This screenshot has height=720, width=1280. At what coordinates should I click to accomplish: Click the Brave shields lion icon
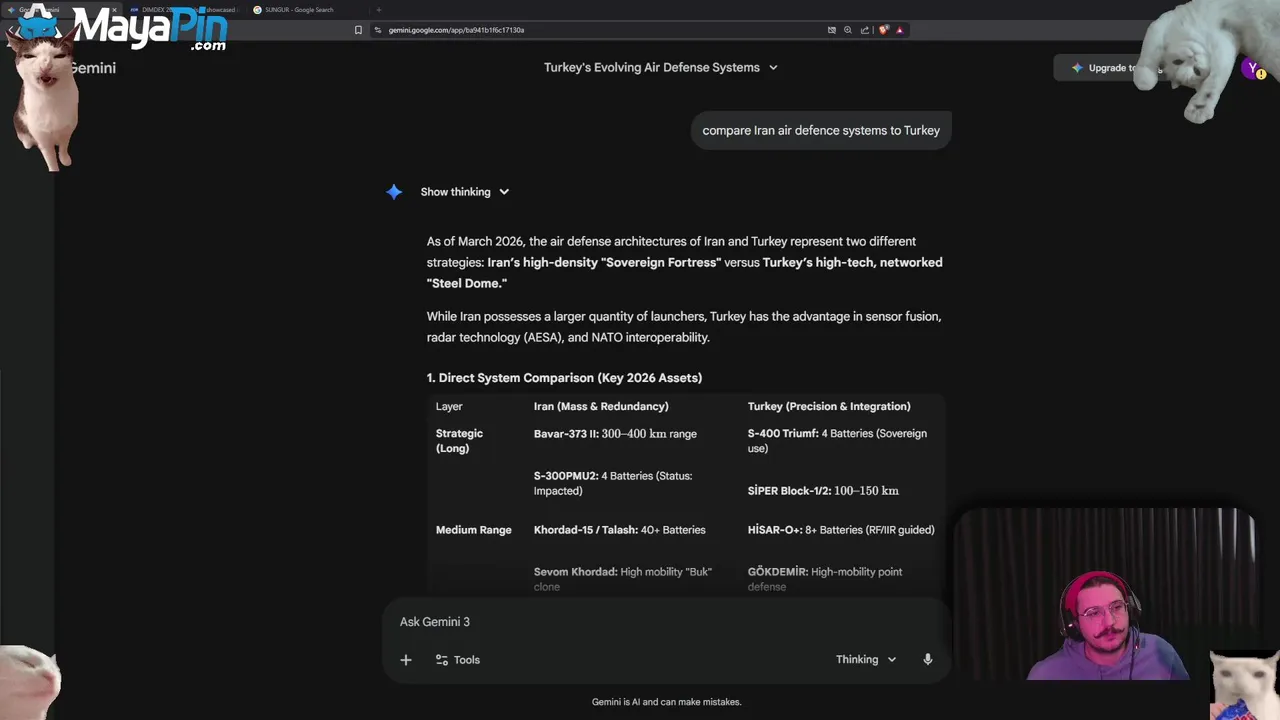(883, 30)
